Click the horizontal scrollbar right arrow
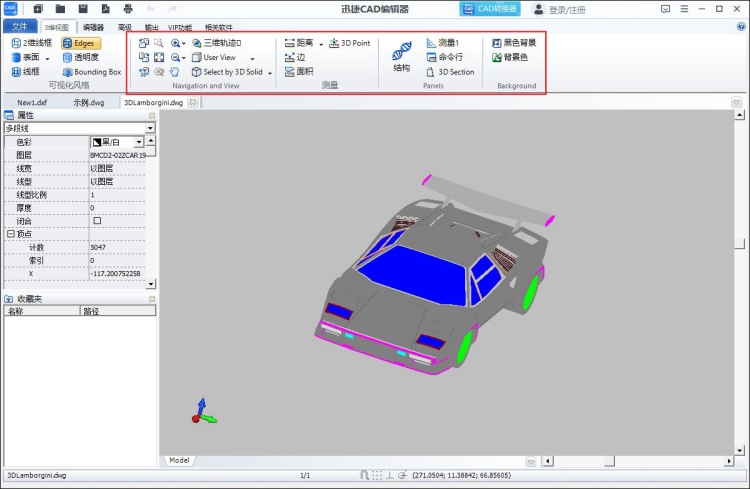The width and height of the screenshot is (750, 489). click(729, 461)
